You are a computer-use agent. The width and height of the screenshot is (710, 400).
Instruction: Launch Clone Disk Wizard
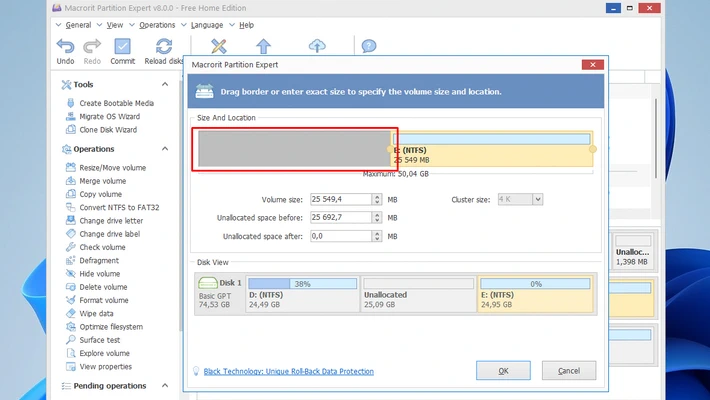[x=101, y=130]
